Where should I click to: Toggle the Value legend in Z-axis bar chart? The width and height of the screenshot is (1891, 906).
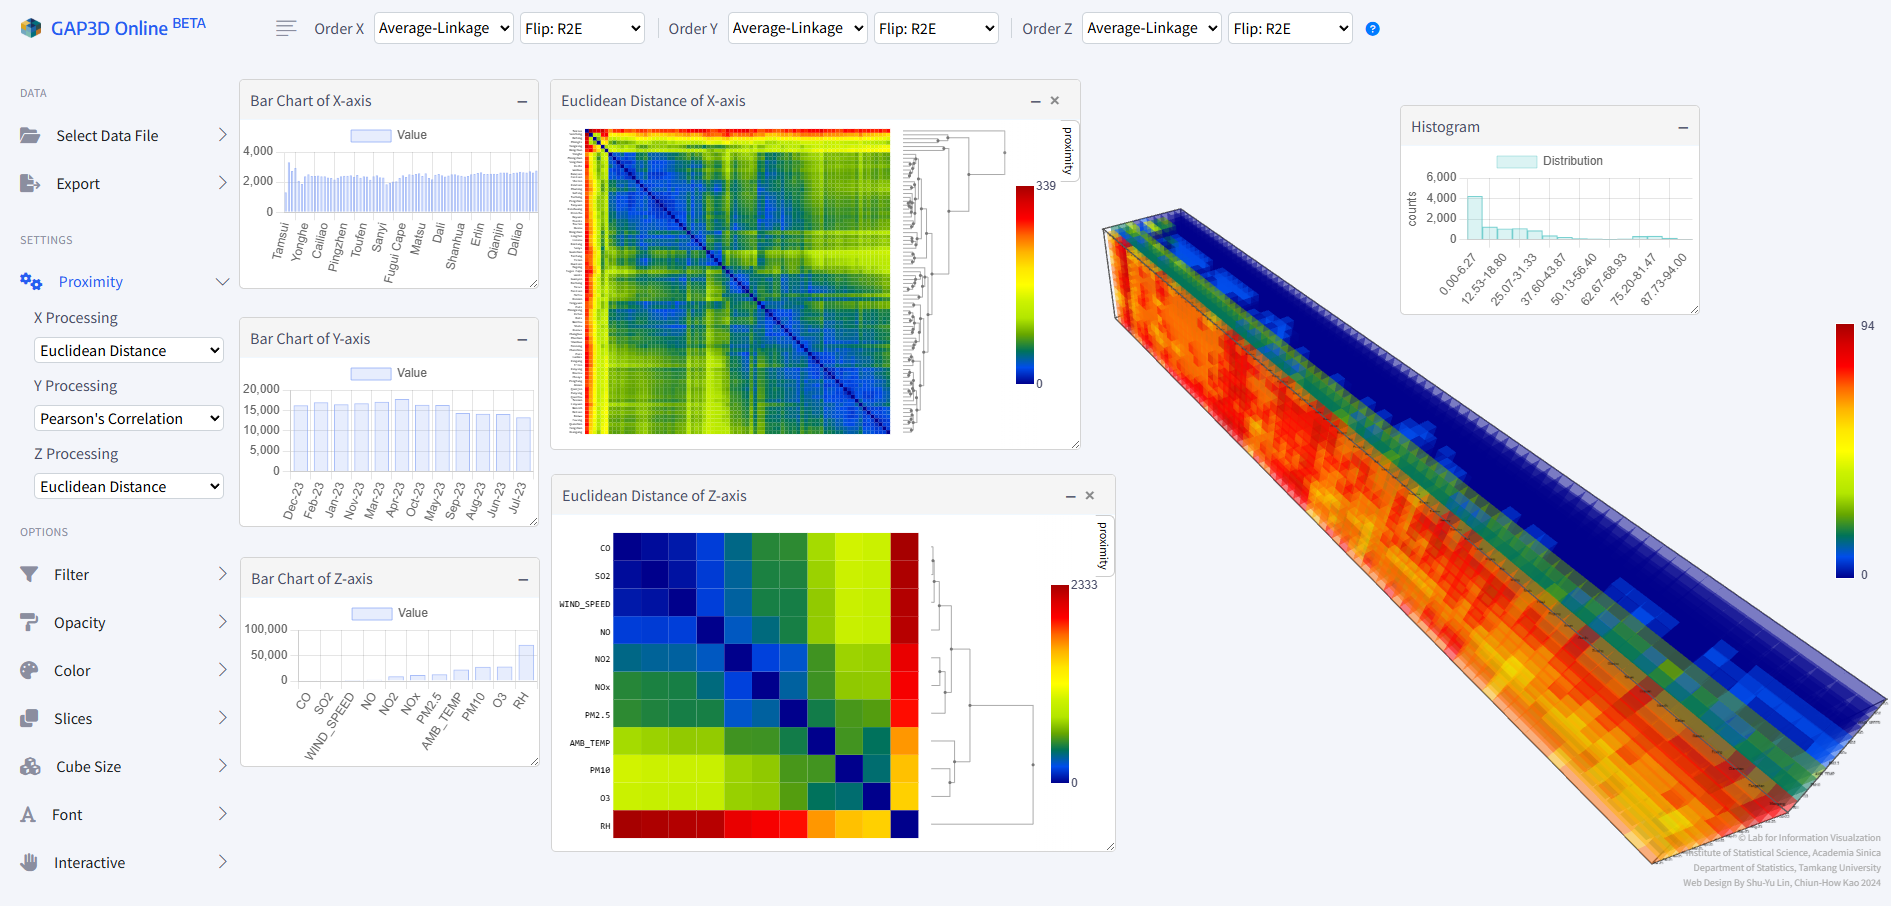(x=390, y=613)
